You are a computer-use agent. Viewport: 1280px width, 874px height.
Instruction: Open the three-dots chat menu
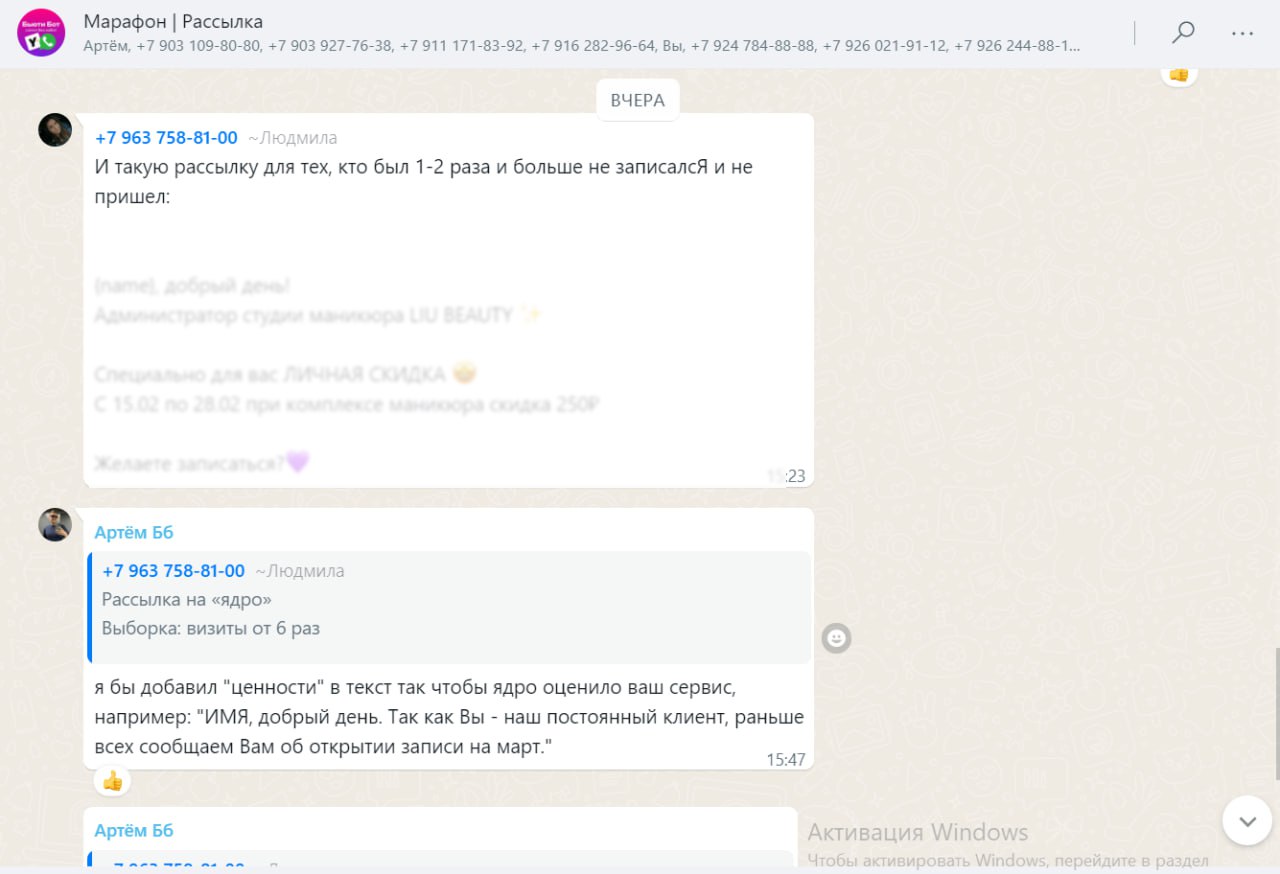pos(1243,33)
